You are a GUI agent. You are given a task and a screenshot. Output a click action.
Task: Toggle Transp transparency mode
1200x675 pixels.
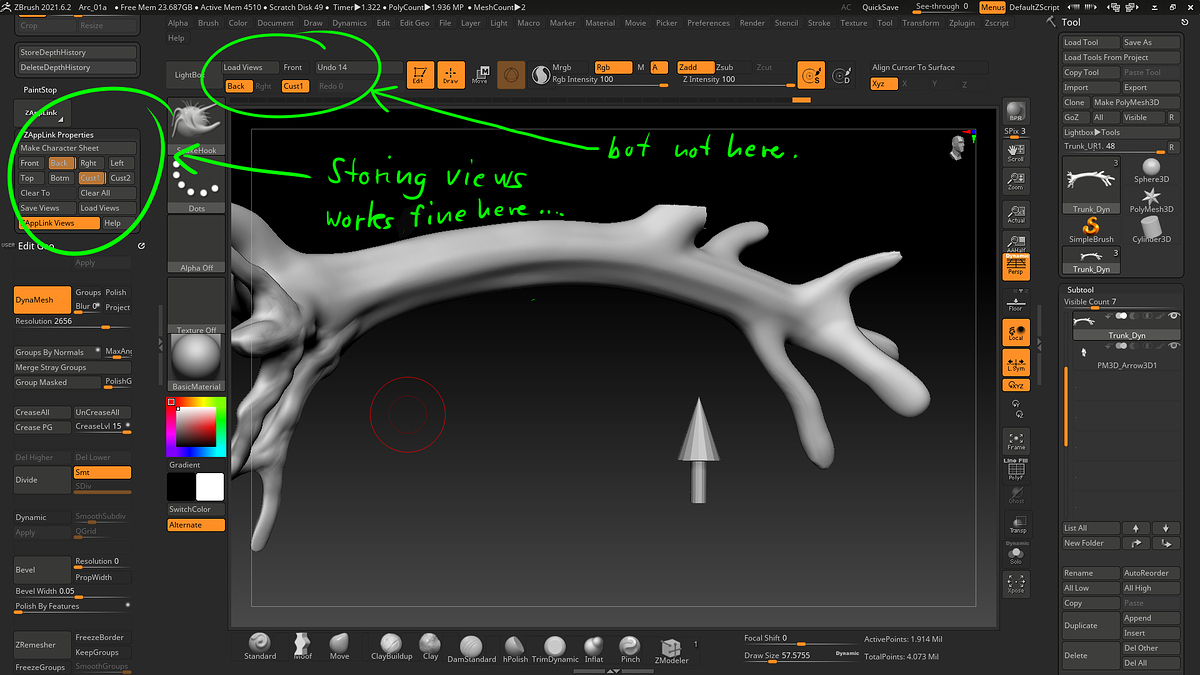tap(1016, 525)
